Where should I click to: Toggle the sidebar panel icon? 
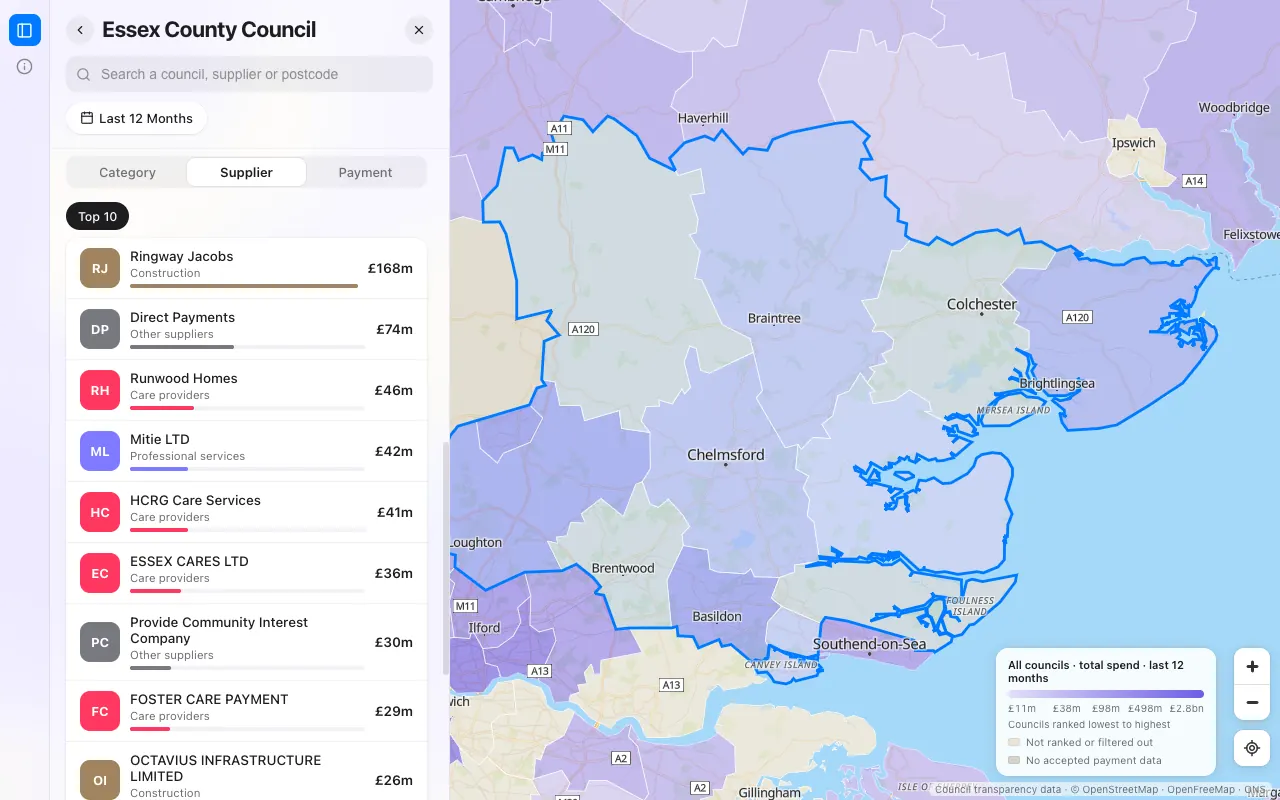25,30
